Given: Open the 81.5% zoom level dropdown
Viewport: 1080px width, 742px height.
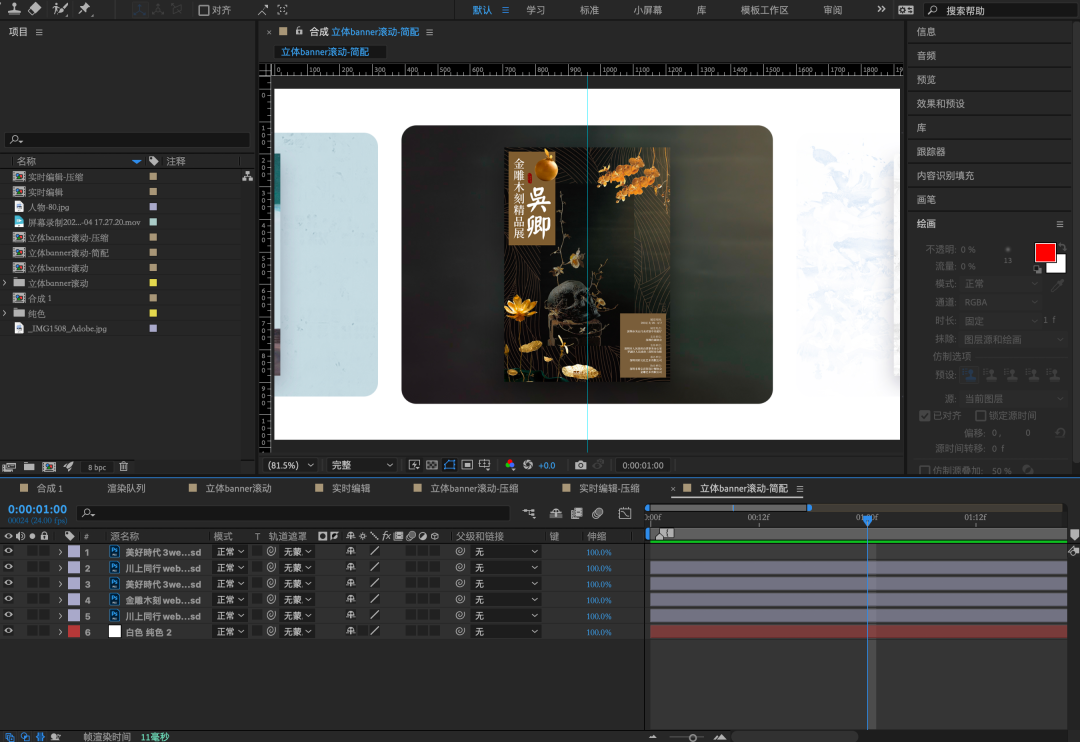Looking at the screenshot, I should (x=291, y=465).
